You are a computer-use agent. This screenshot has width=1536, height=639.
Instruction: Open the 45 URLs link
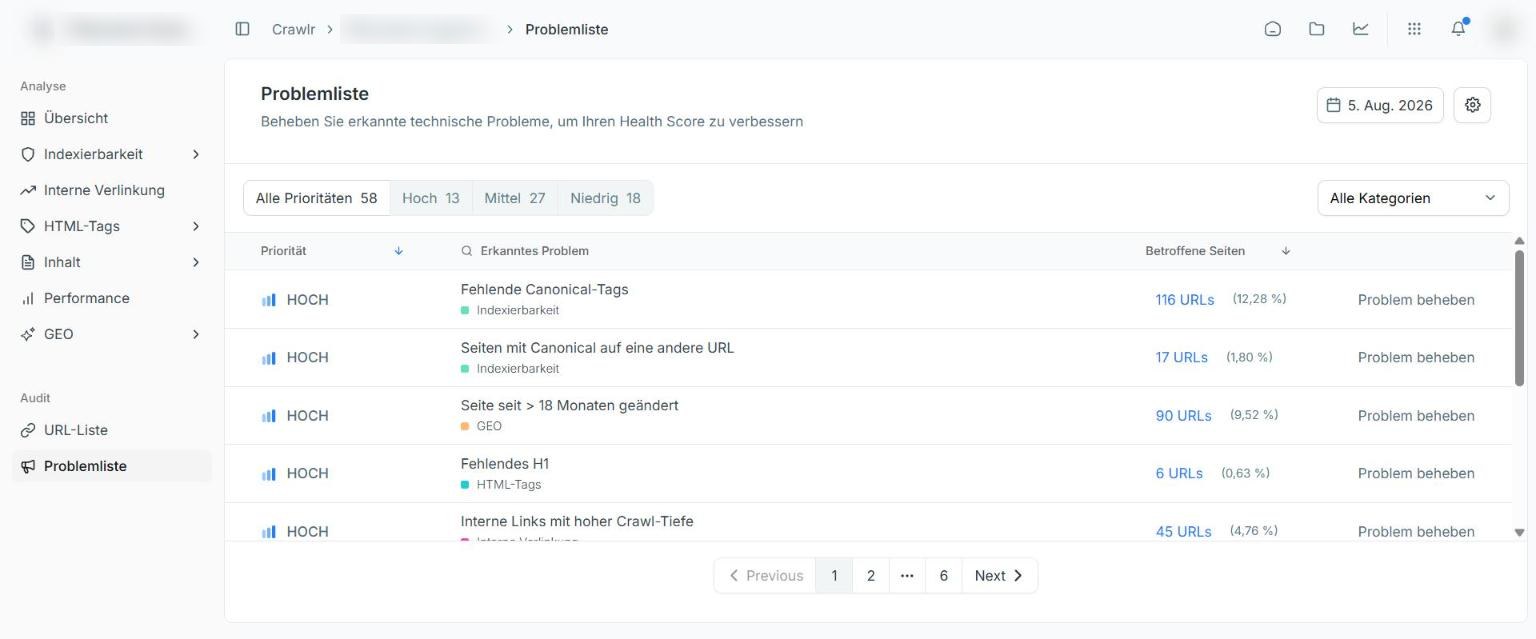tap(1184, 531)
